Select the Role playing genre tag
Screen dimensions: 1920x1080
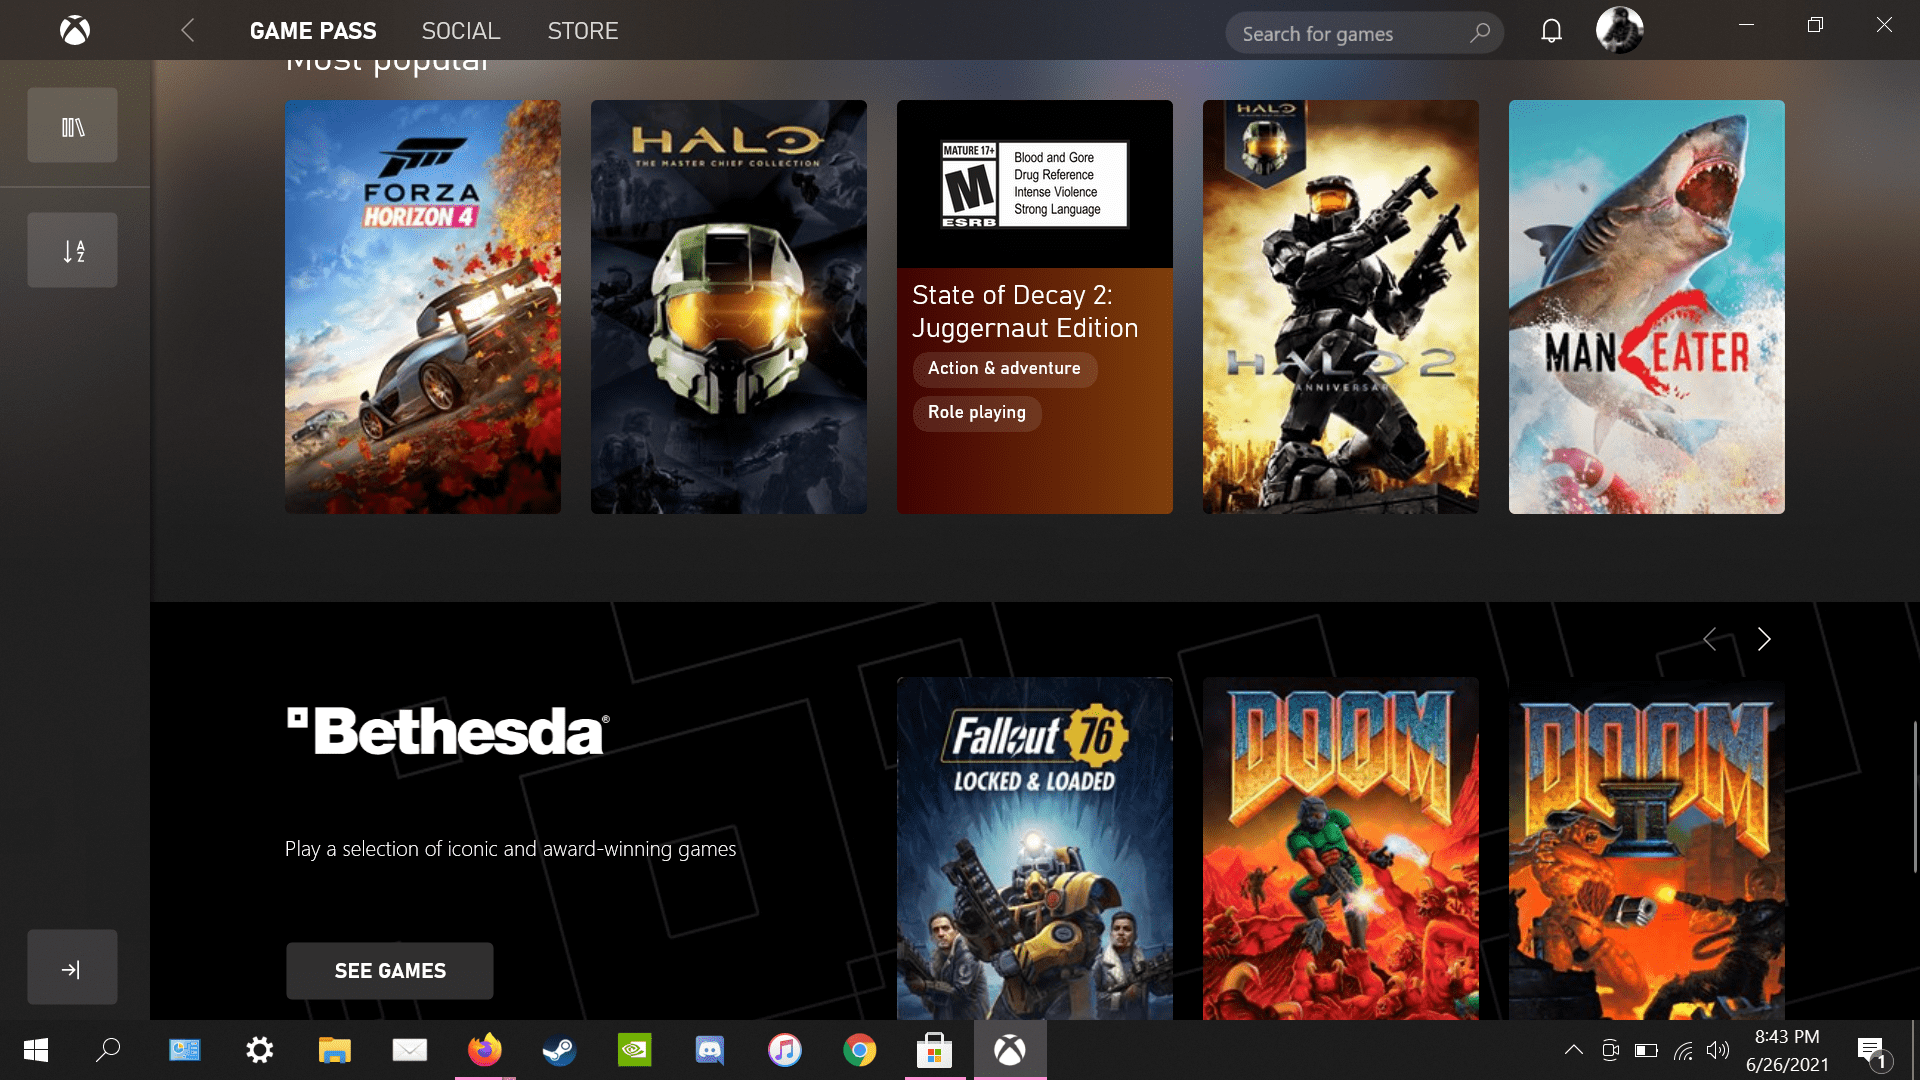pos(976,413)
